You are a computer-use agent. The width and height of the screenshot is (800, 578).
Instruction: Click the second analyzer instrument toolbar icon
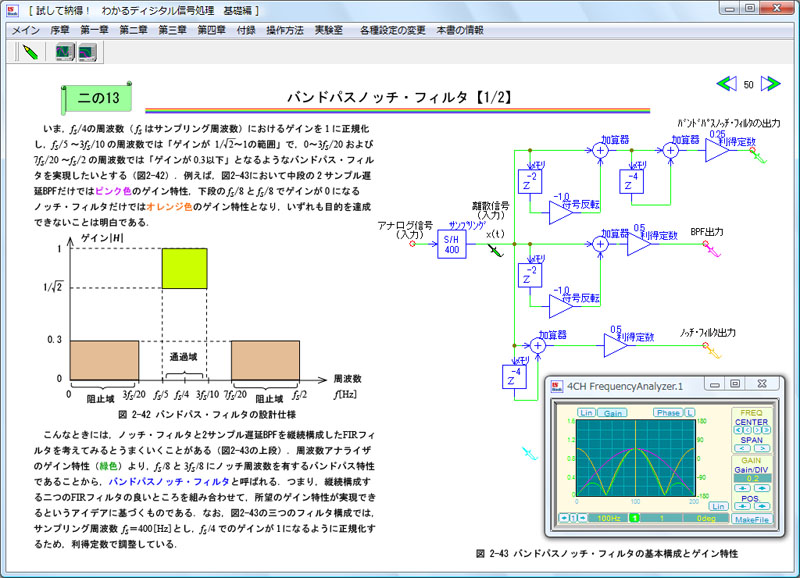pyautogui.click(x=87, y=50)
